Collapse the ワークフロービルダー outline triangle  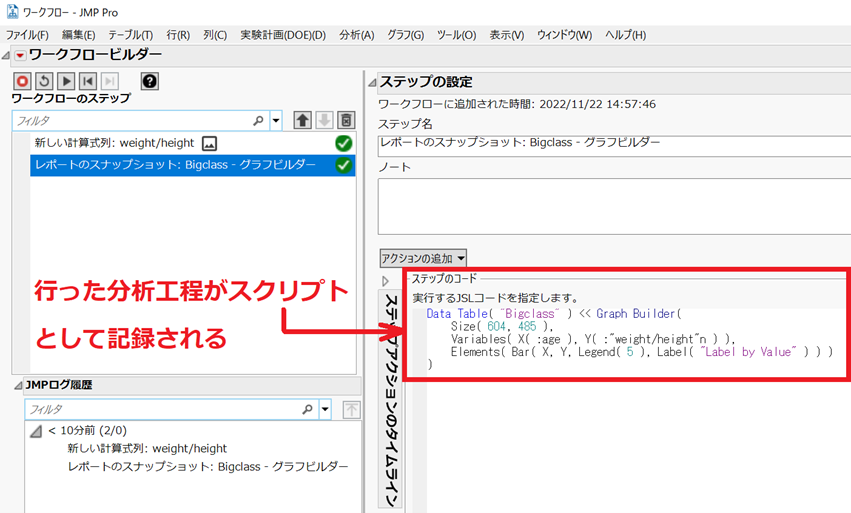point(6,55)
